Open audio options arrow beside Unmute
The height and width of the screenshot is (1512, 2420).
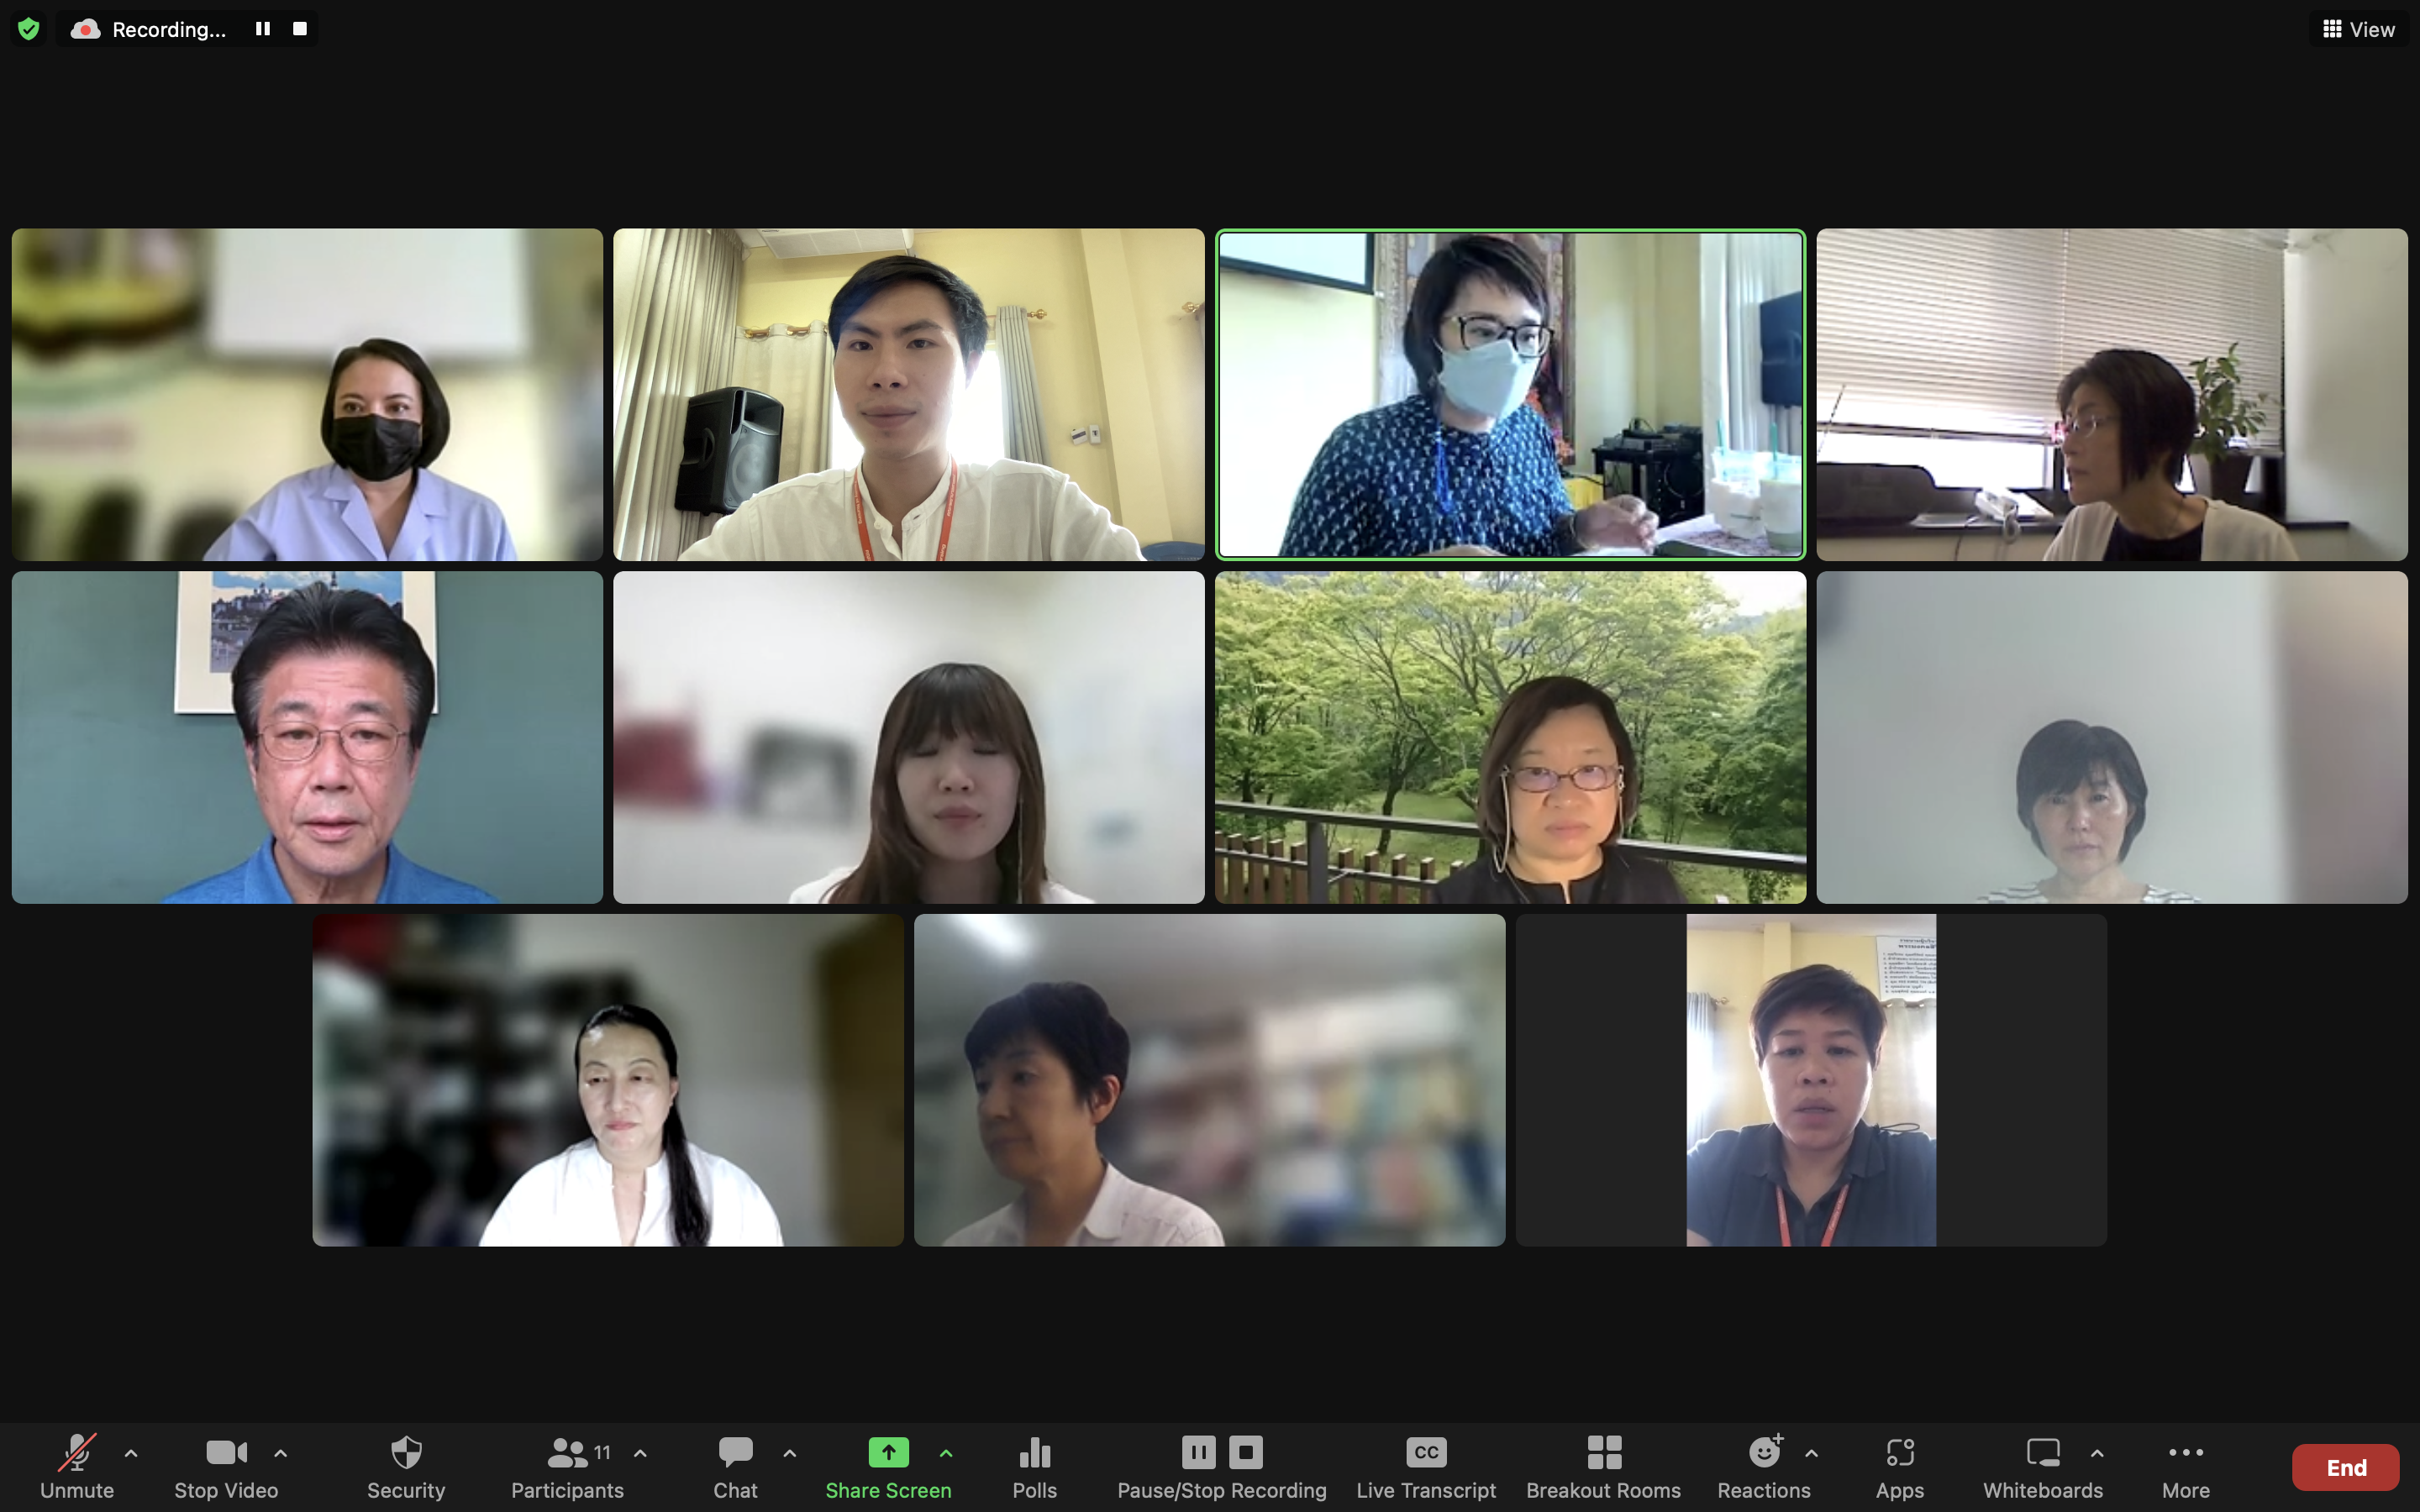pos(131,1453)
